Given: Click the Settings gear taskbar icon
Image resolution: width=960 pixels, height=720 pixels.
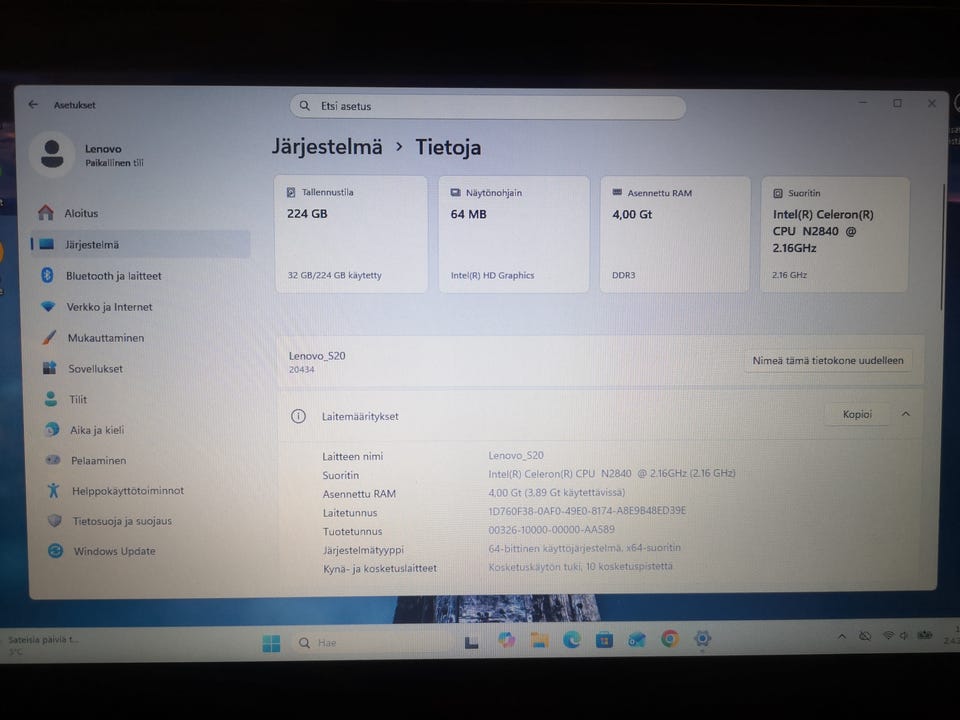Looking at the screenshot, I should click(x=702, y=639).
